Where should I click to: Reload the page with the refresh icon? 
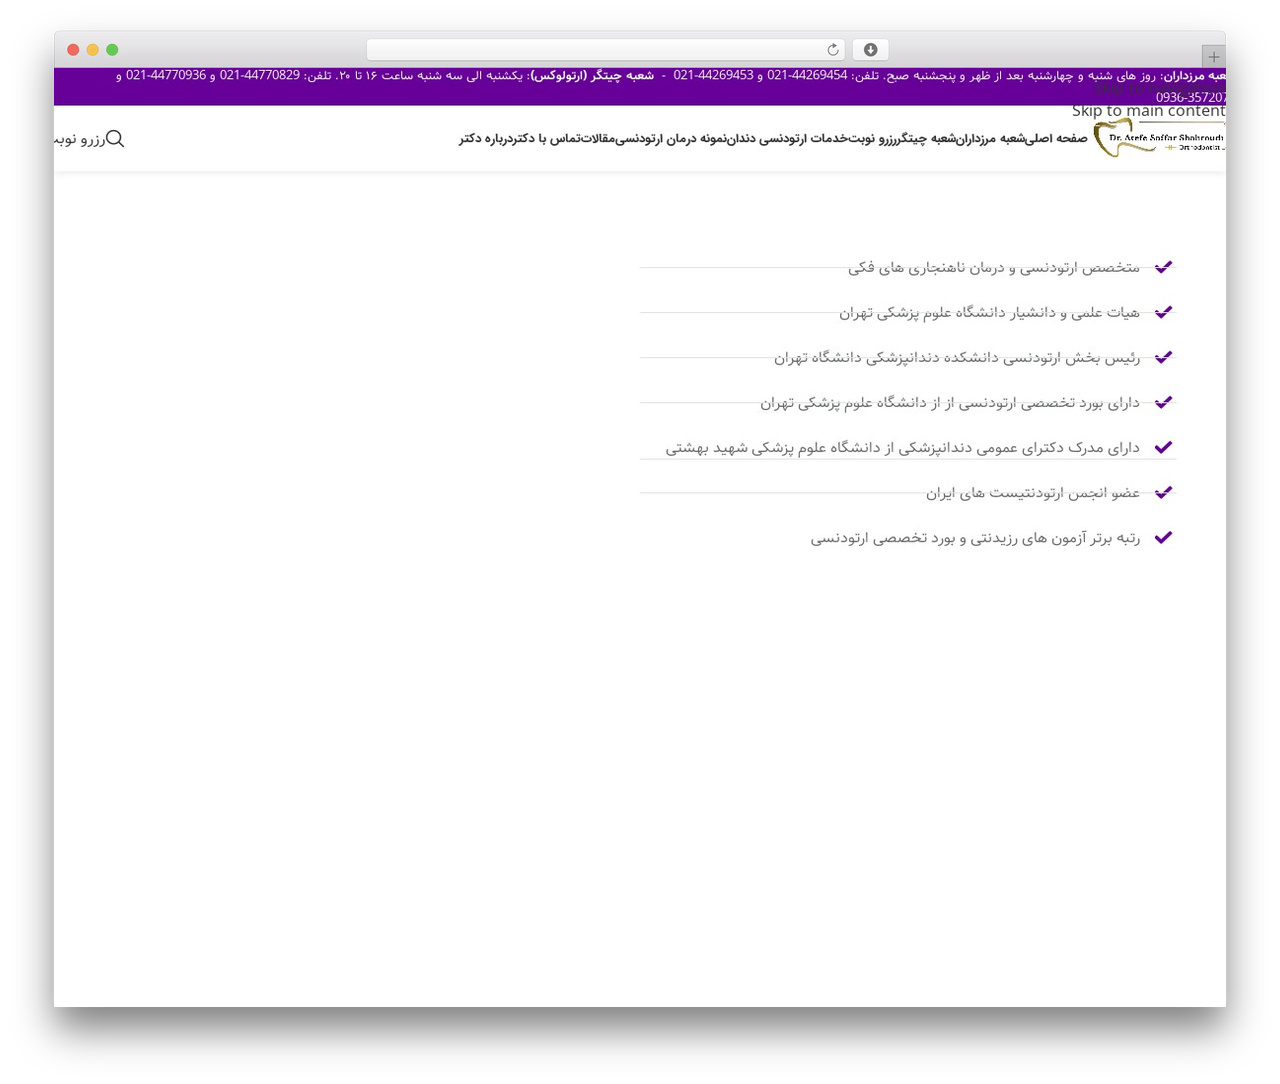(833, 50)
